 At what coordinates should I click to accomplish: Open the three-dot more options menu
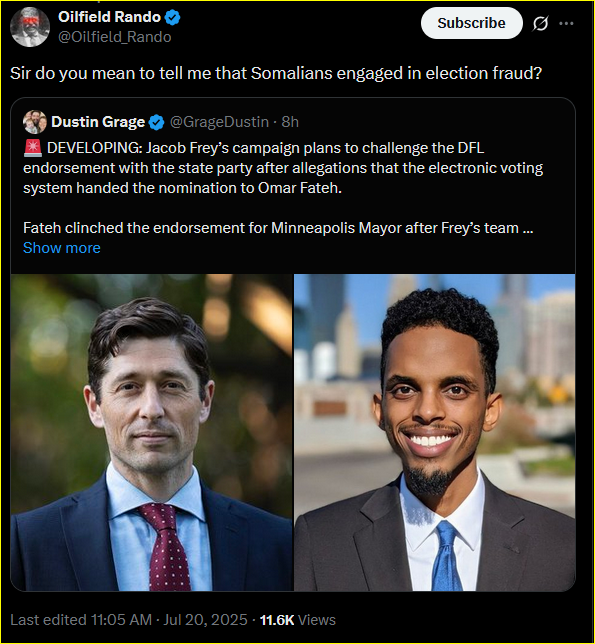566,23
